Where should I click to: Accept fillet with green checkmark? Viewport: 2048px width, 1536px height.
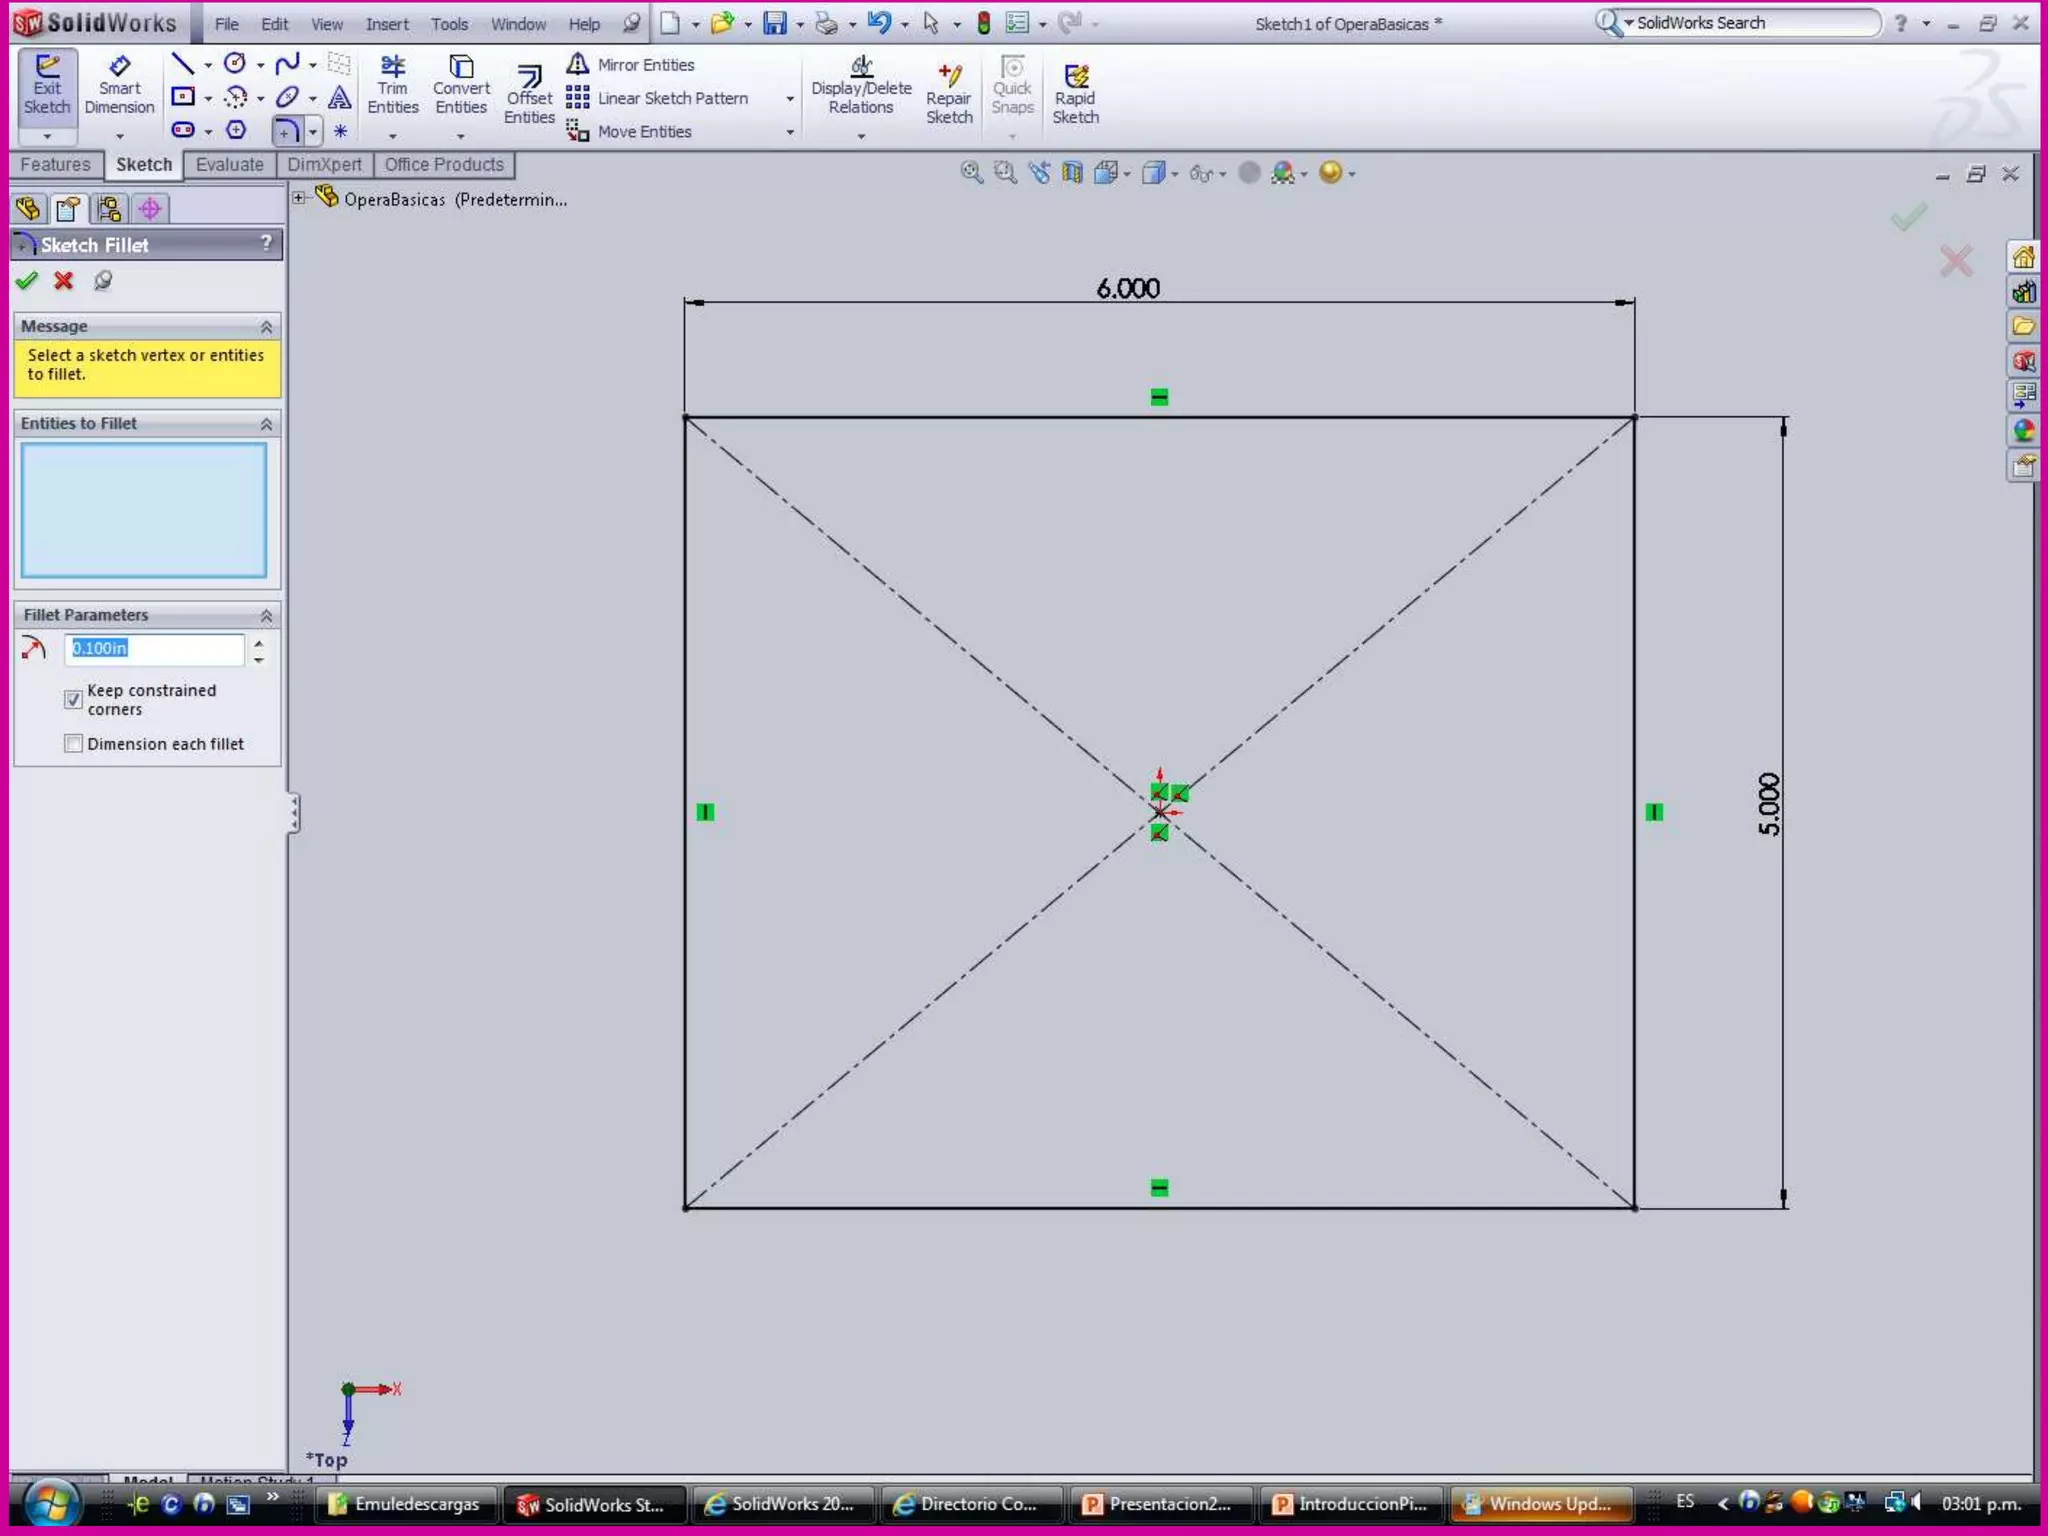pos(27,281)
